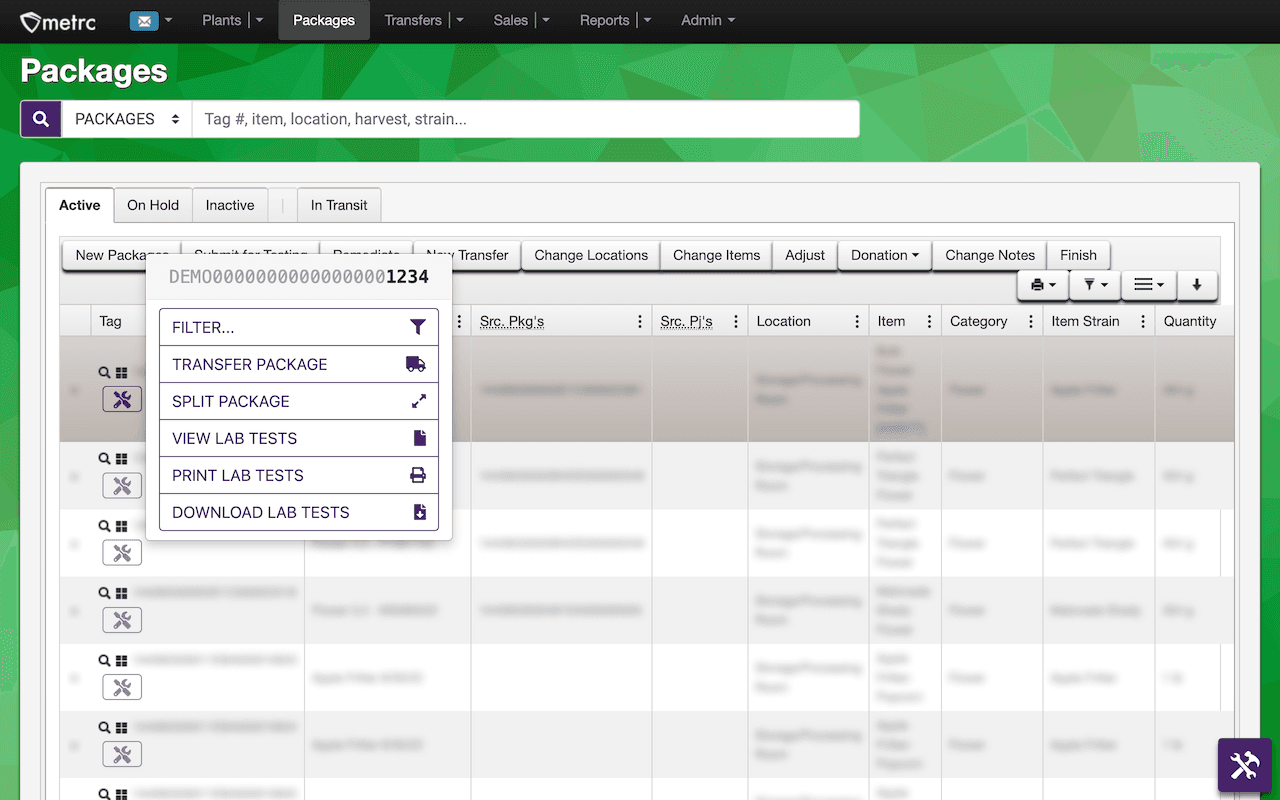Choose Filter... with the funnel icon in popup
The height and width of the screenshot is (800, 1280).
[x=299, y=327]
